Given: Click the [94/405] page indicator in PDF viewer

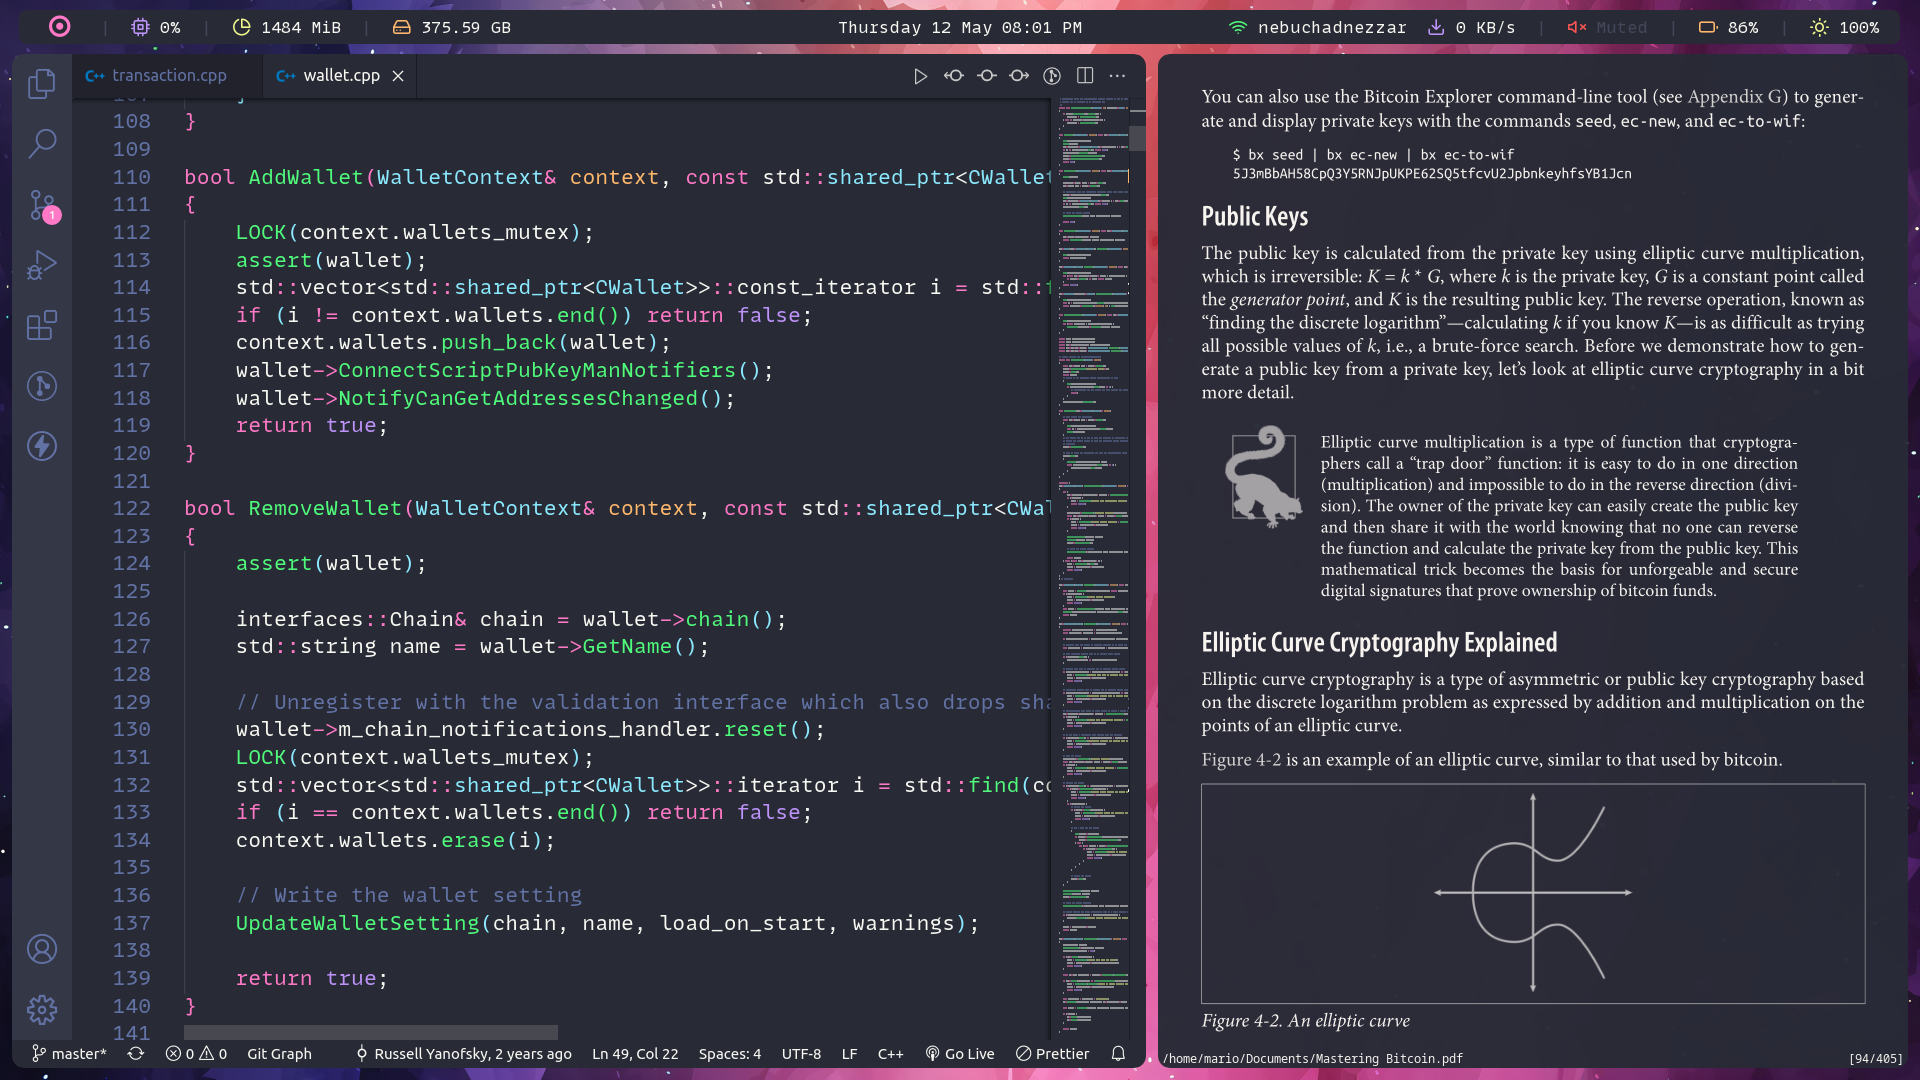Looking at the screenshot, I should [1875, 1058].
